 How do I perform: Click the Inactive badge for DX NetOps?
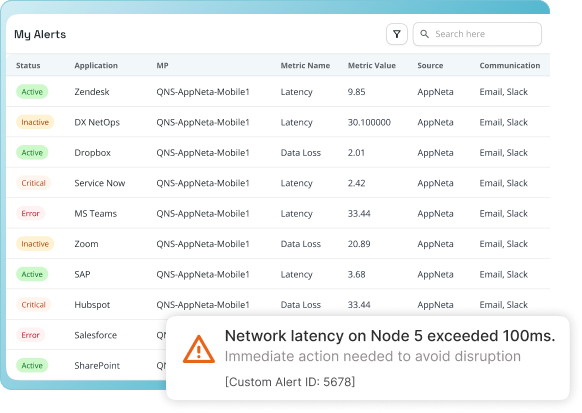(35, 122)
